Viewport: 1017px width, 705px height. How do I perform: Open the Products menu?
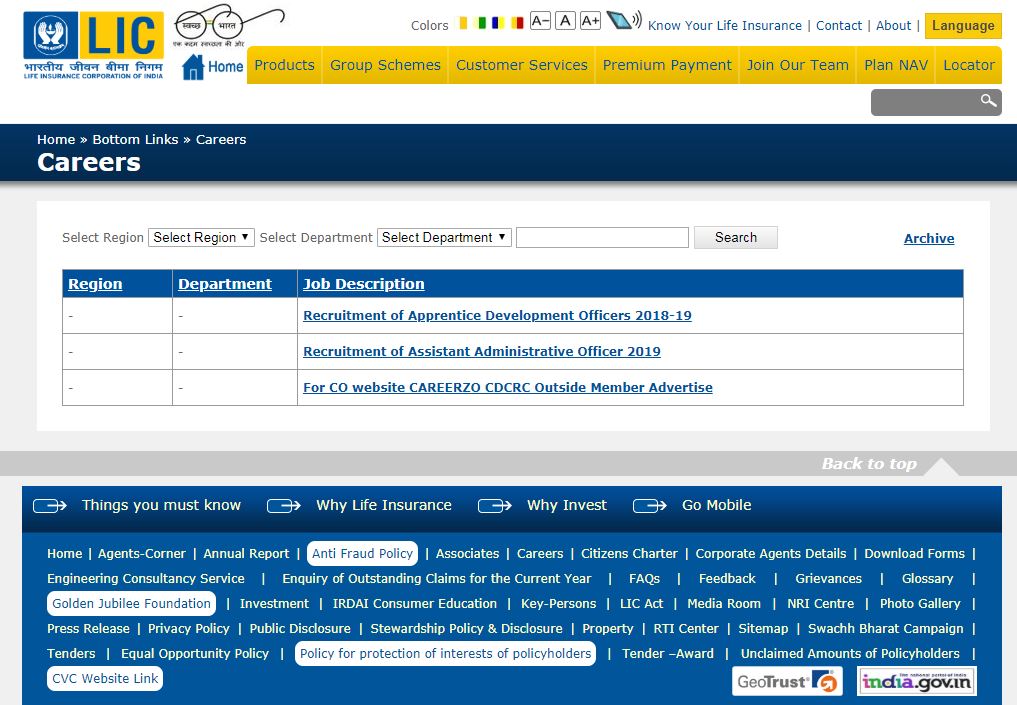coord(284,65)
